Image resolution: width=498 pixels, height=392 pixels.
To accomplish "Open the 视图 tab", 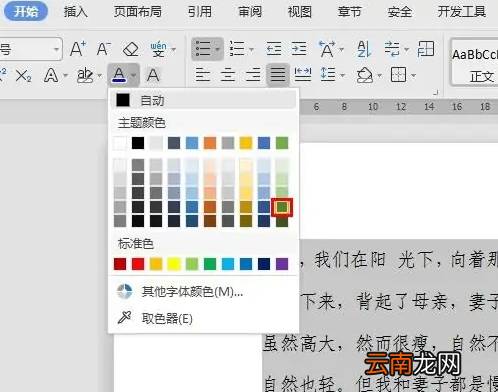I will 300,12.
